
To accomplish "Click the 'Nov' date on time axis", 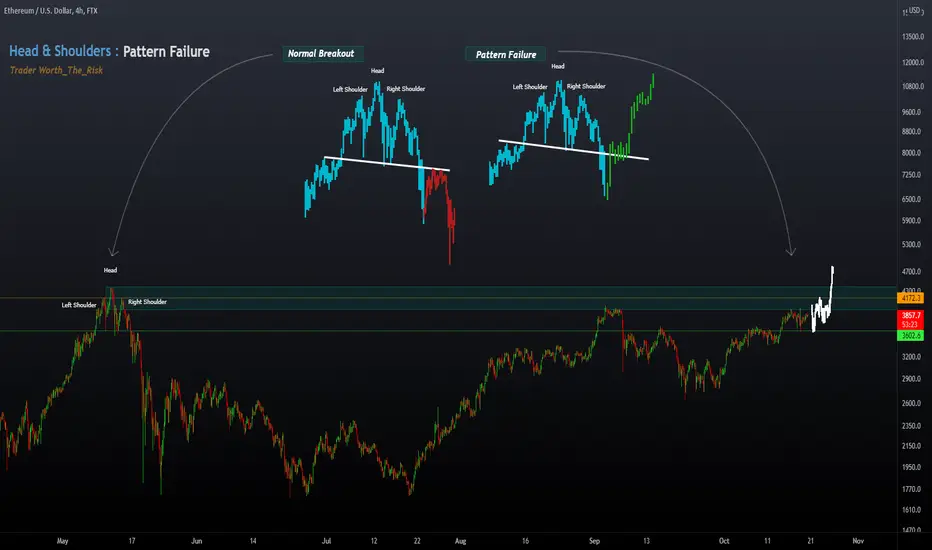I will click(858, 541).
